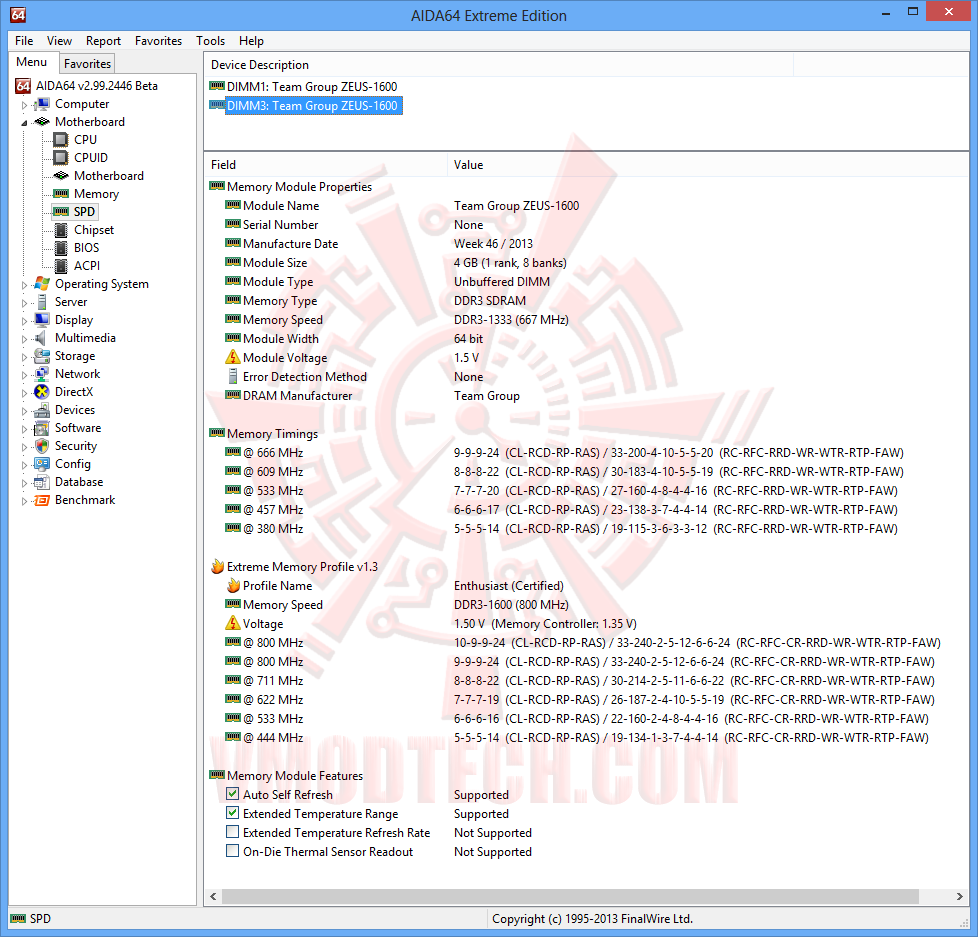Click the horizontal scrollbar thumb
Image resolution: width=978 pixels, height=937 pixels.
click(x=570, y=896)
